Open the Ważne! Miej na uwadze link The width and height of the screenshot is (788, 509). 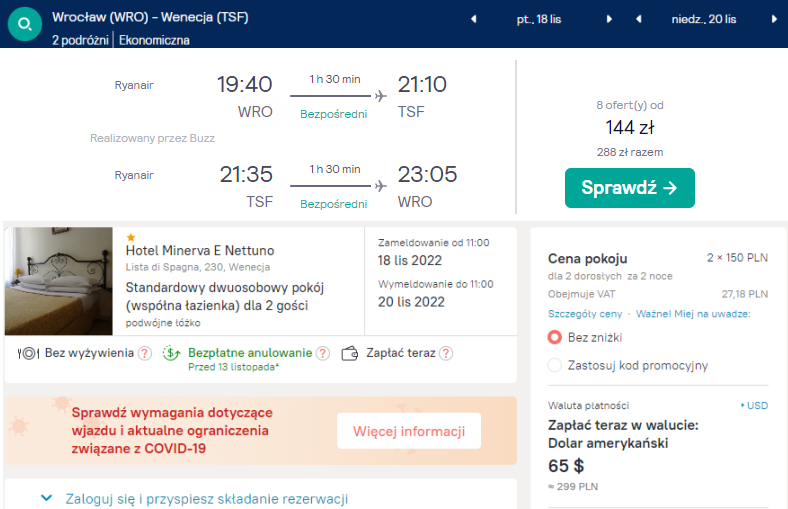(693, 314)
